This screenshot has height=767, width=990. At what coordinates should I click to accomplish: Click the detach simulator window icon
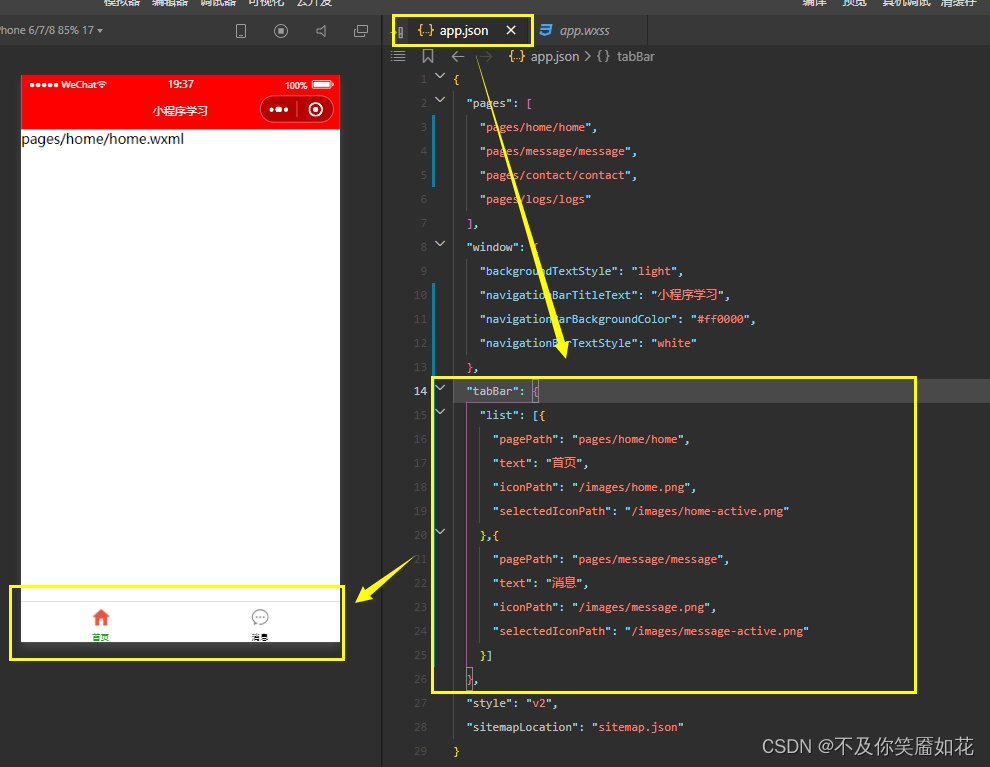(361, 31)
